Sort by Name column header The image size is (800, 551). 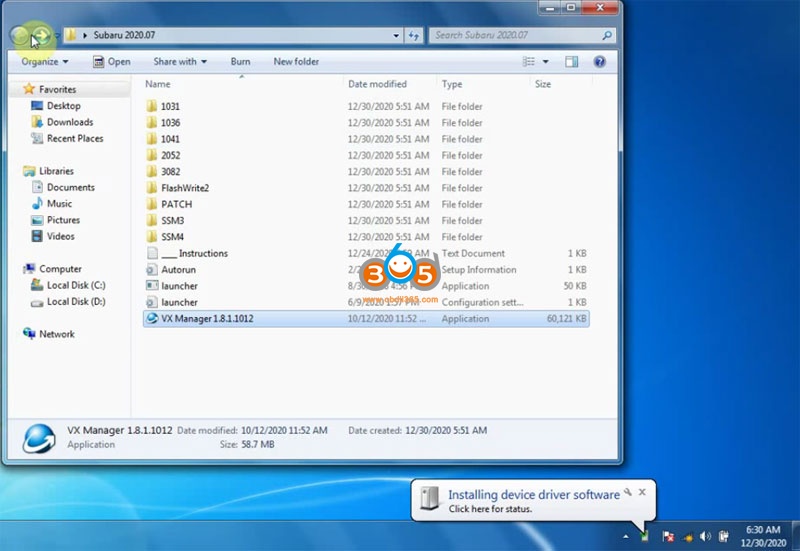coord(158,84)
